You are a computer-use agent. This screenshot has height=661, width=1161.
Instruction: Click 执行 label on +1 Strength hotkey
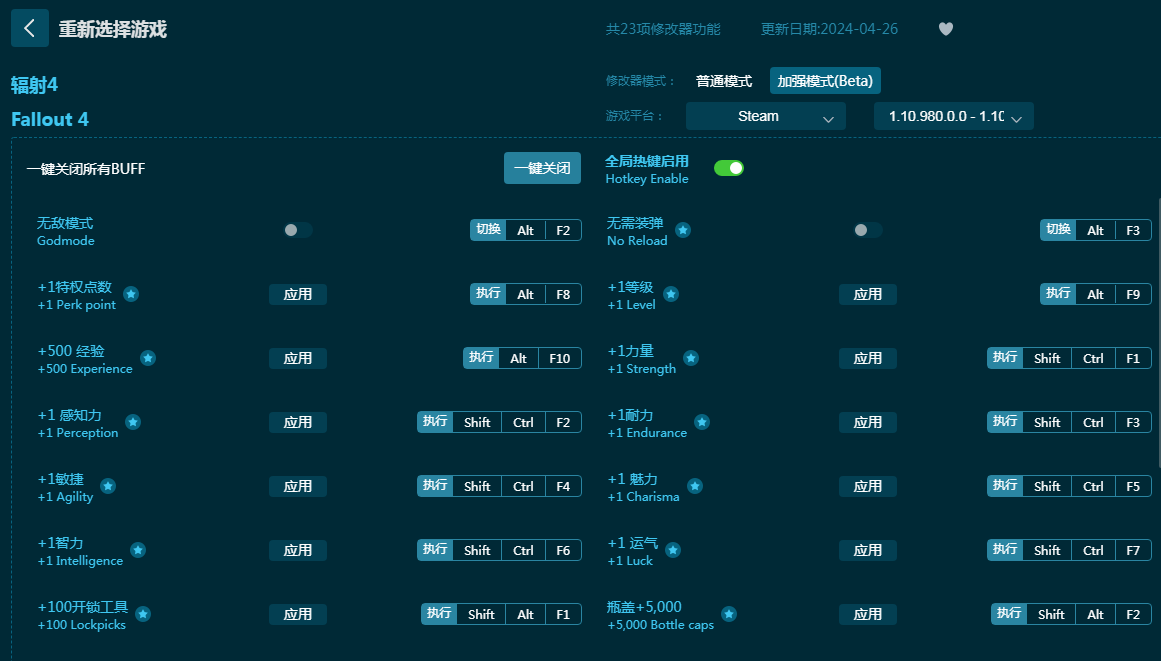click(1006, 358)
